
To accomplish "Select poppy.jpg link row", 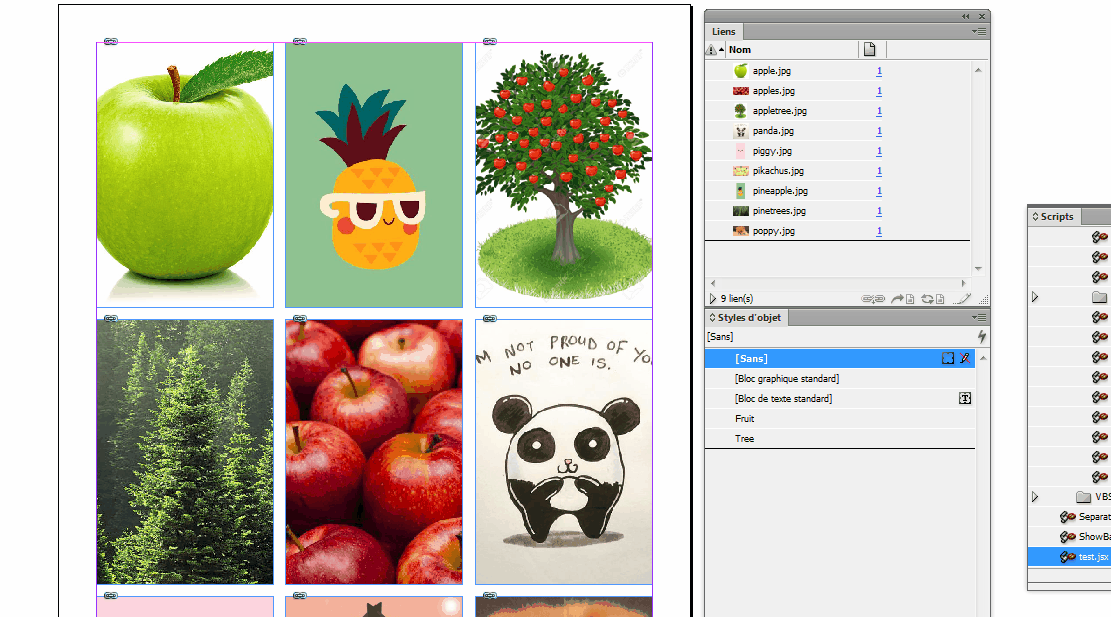I will (x=838, y=231).
